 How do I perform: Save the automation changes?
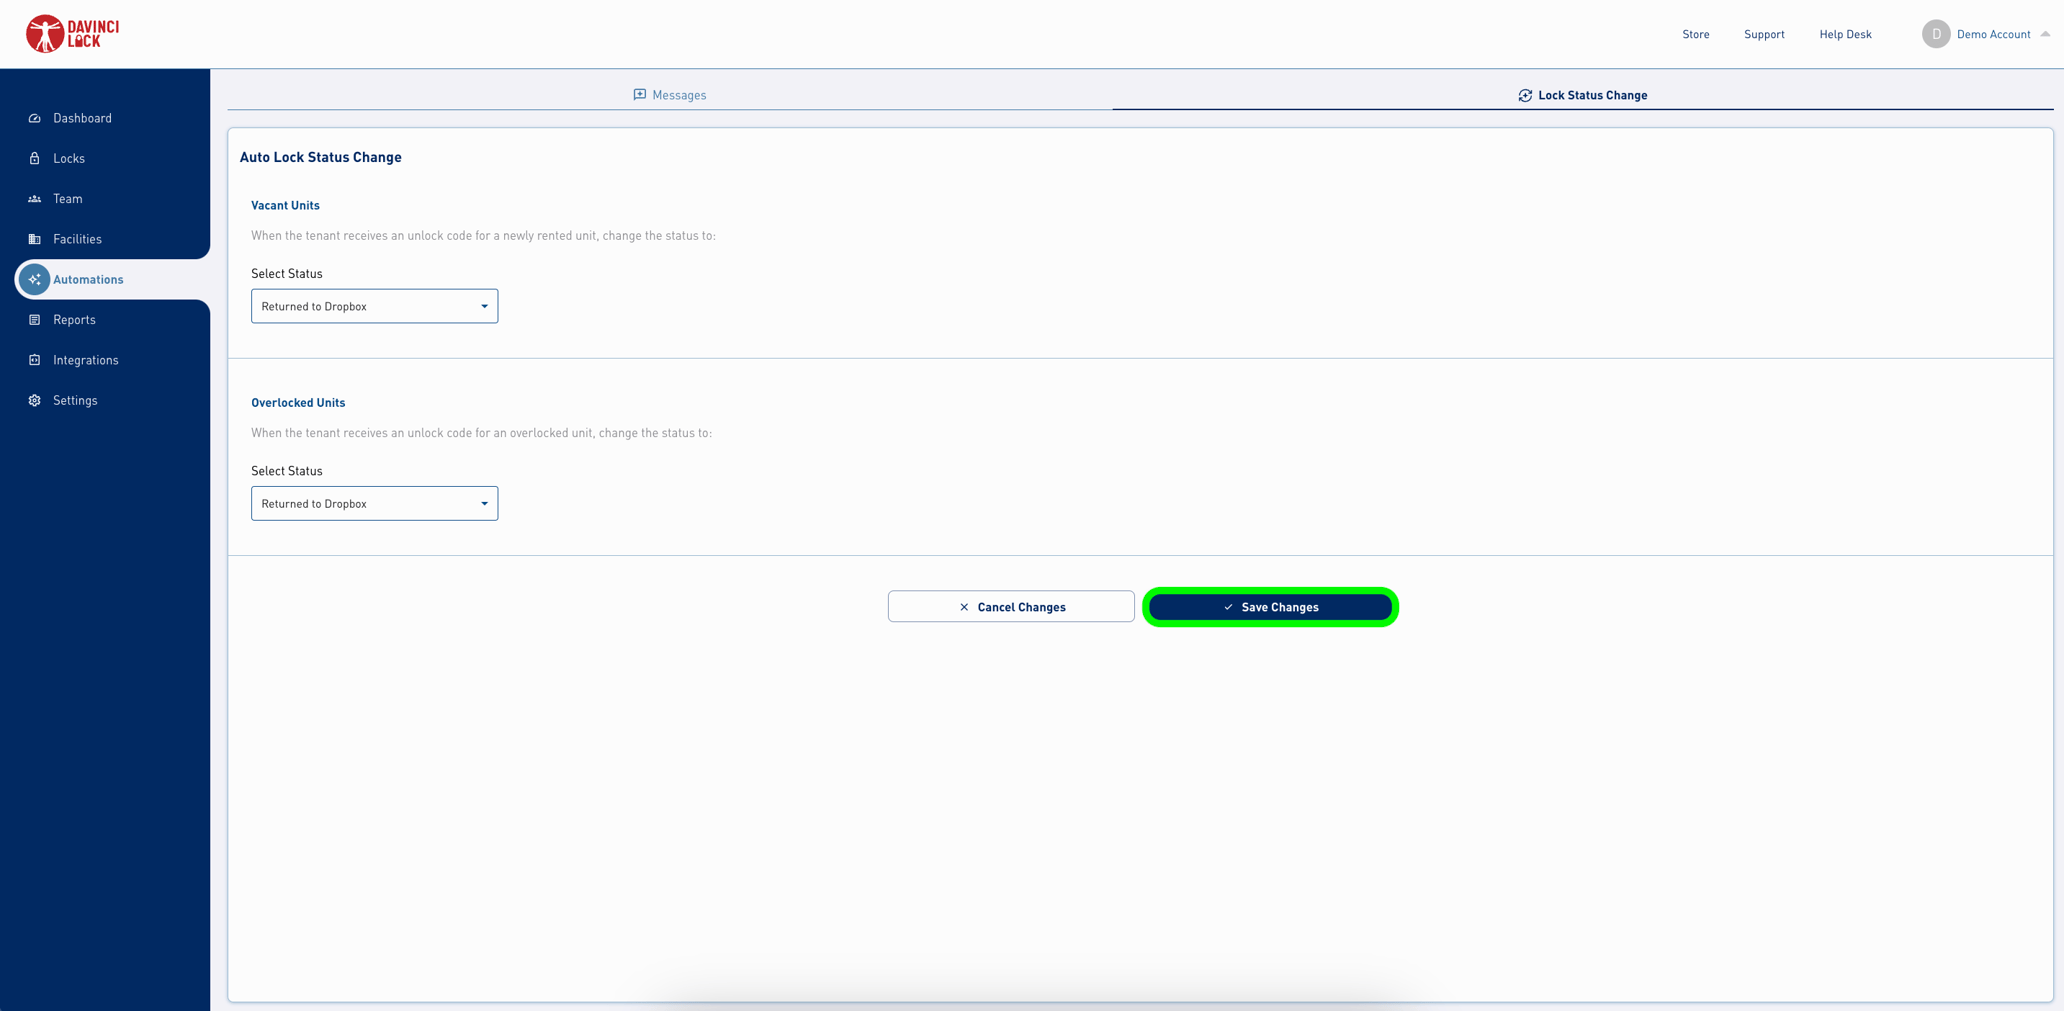coord(1270,607)
